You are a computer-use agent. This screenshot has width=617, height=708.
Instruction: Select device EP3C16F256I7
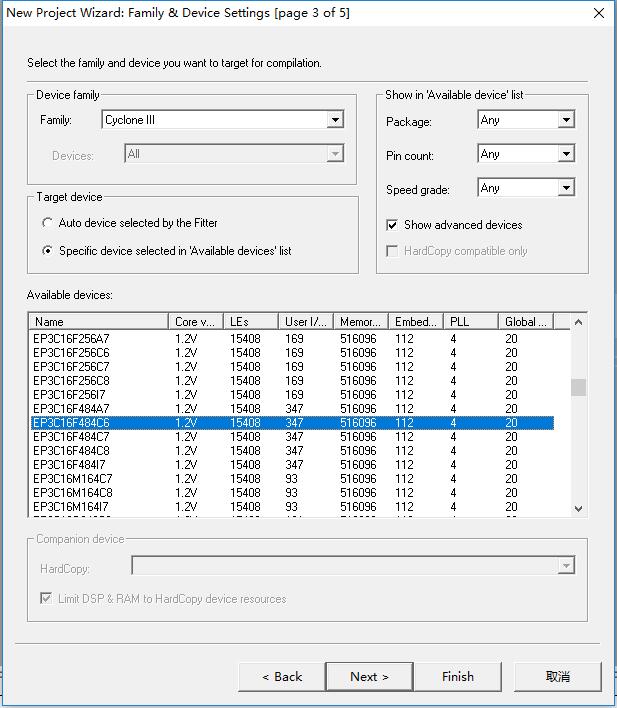tap(292, 395)
